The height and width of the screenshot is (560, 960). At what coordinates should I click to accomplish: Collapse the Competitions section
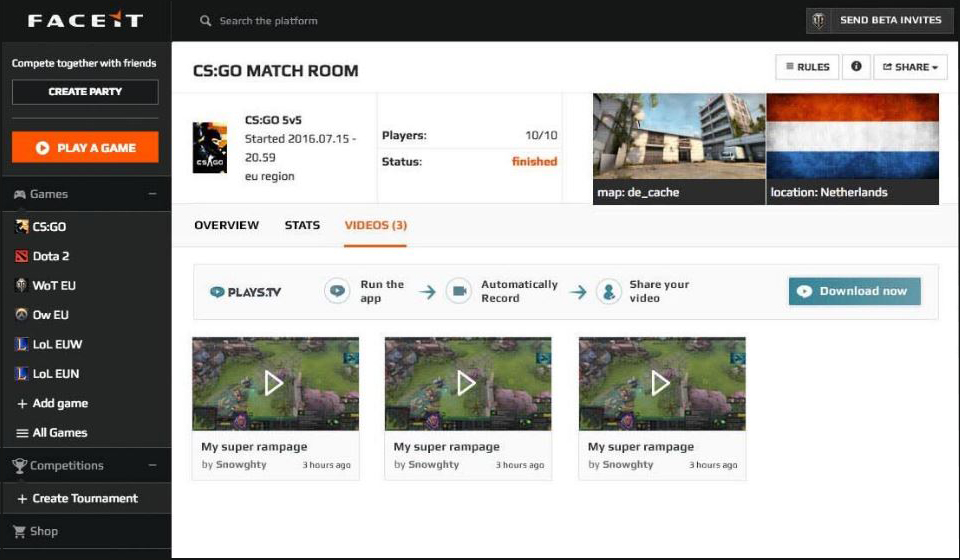pos(152,465)
